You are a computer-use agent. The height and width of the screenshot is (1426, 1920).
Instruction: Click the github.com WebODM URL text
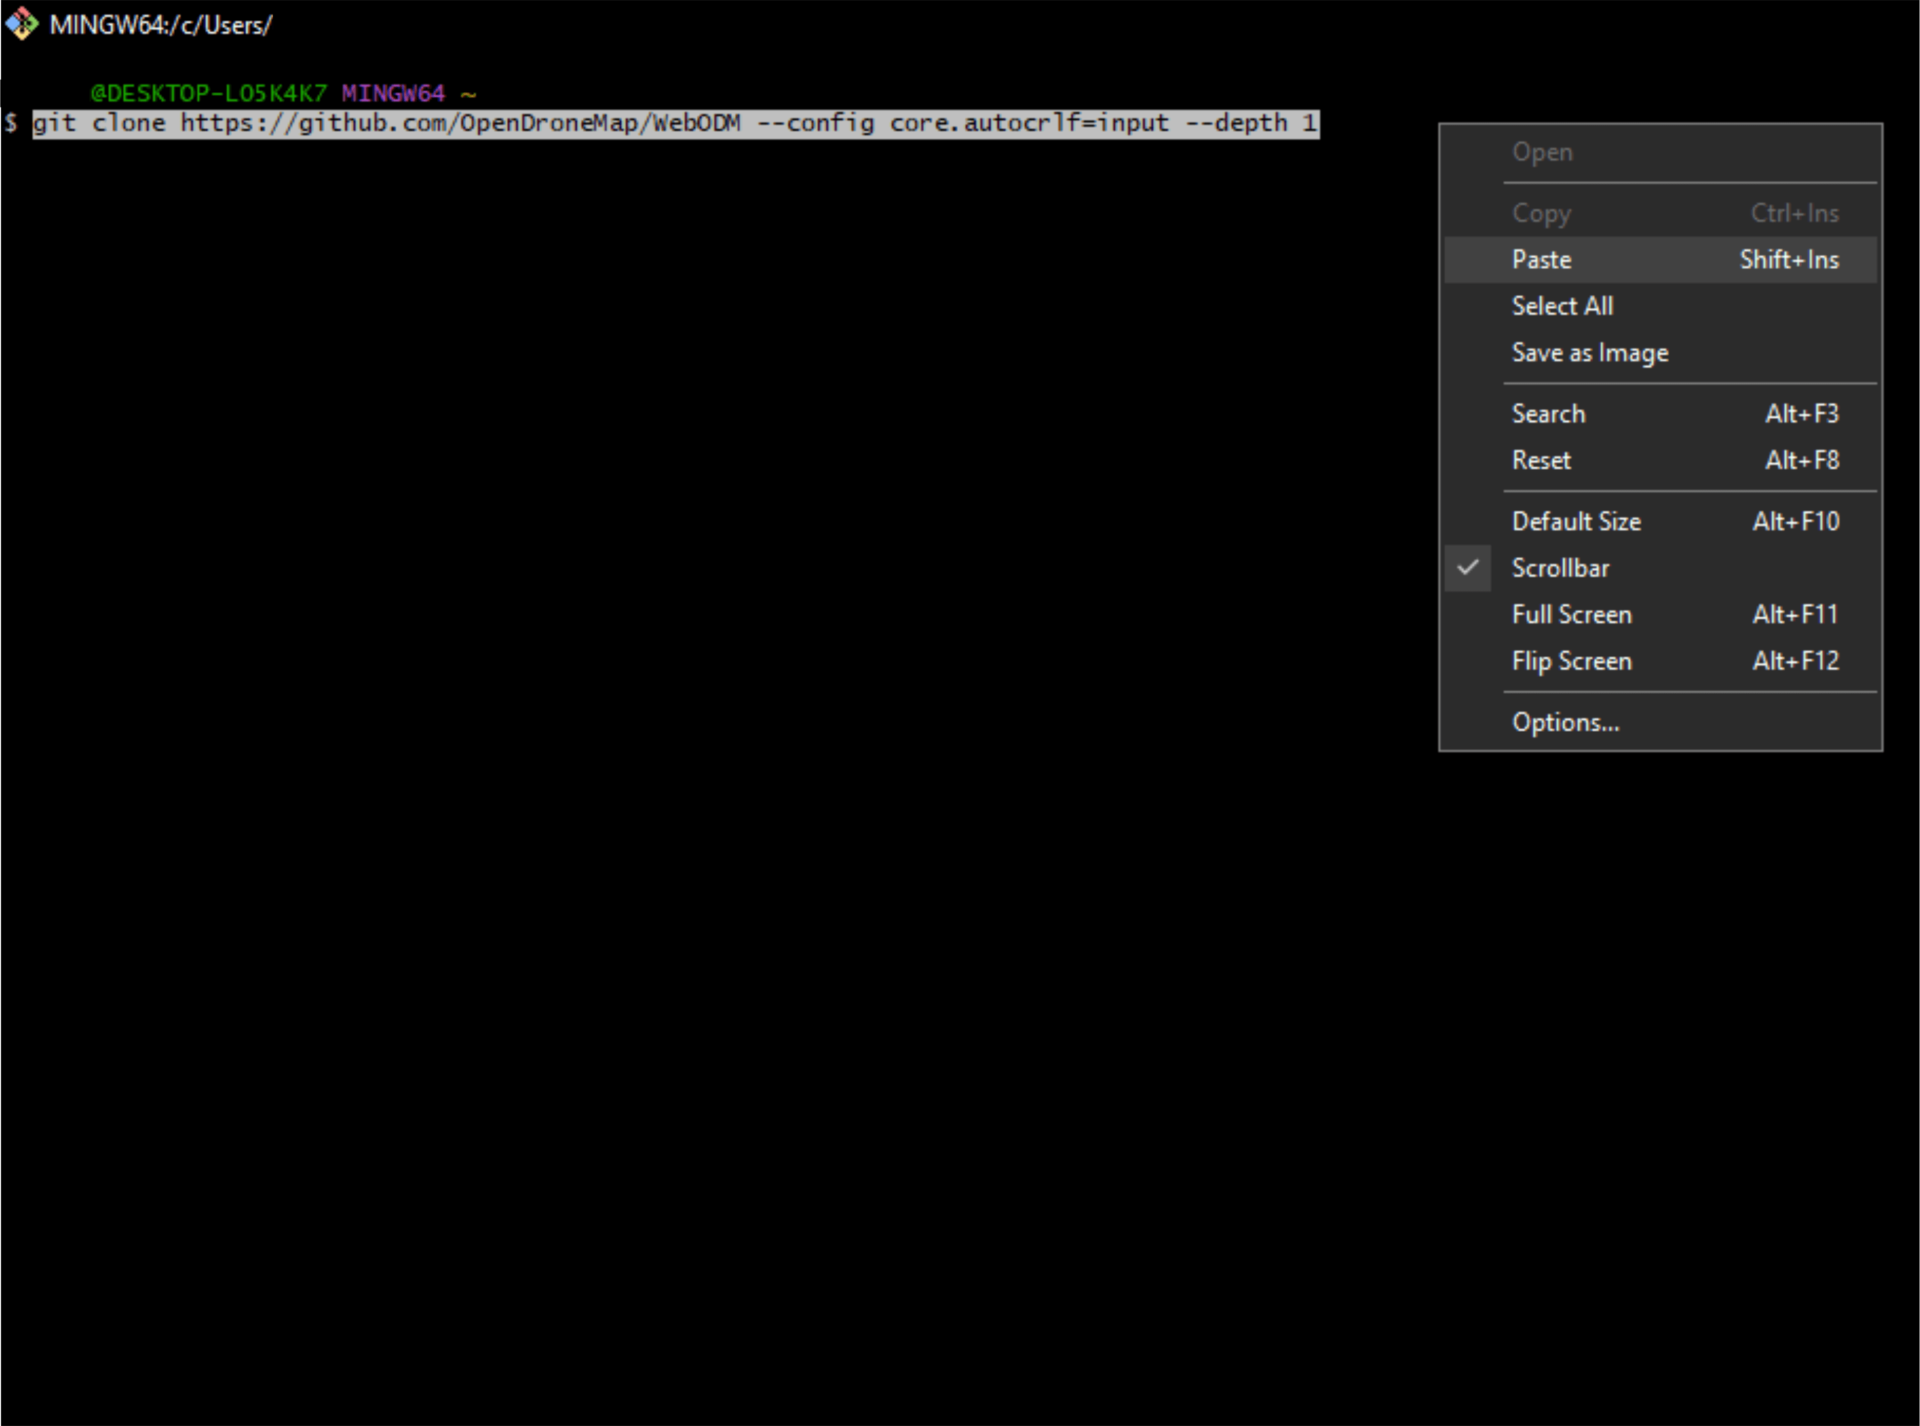(x=460, y=123)
